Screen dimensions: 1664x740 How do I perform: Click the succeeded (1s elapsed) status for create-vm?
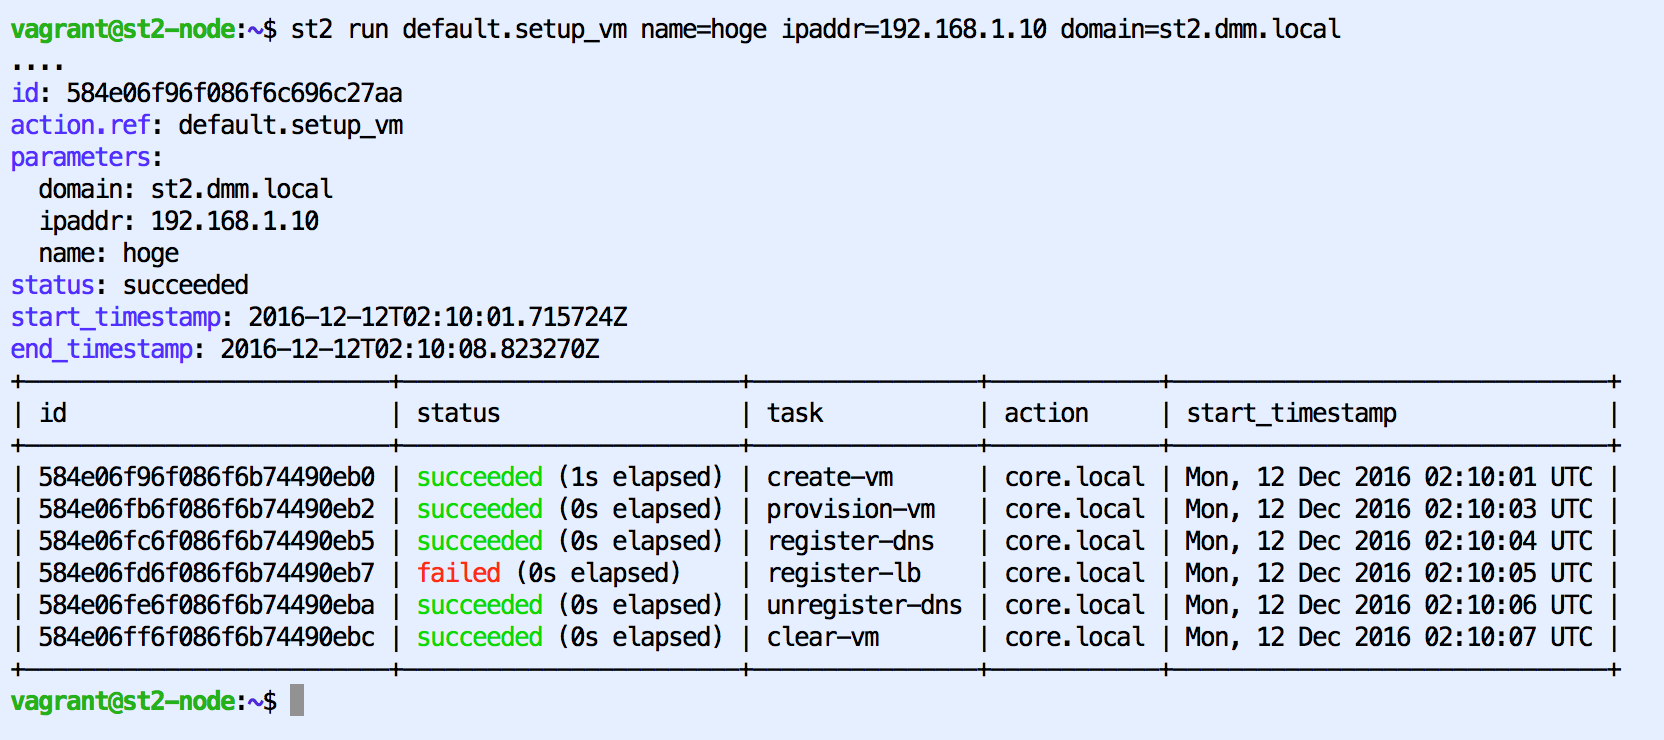[569, 477]
